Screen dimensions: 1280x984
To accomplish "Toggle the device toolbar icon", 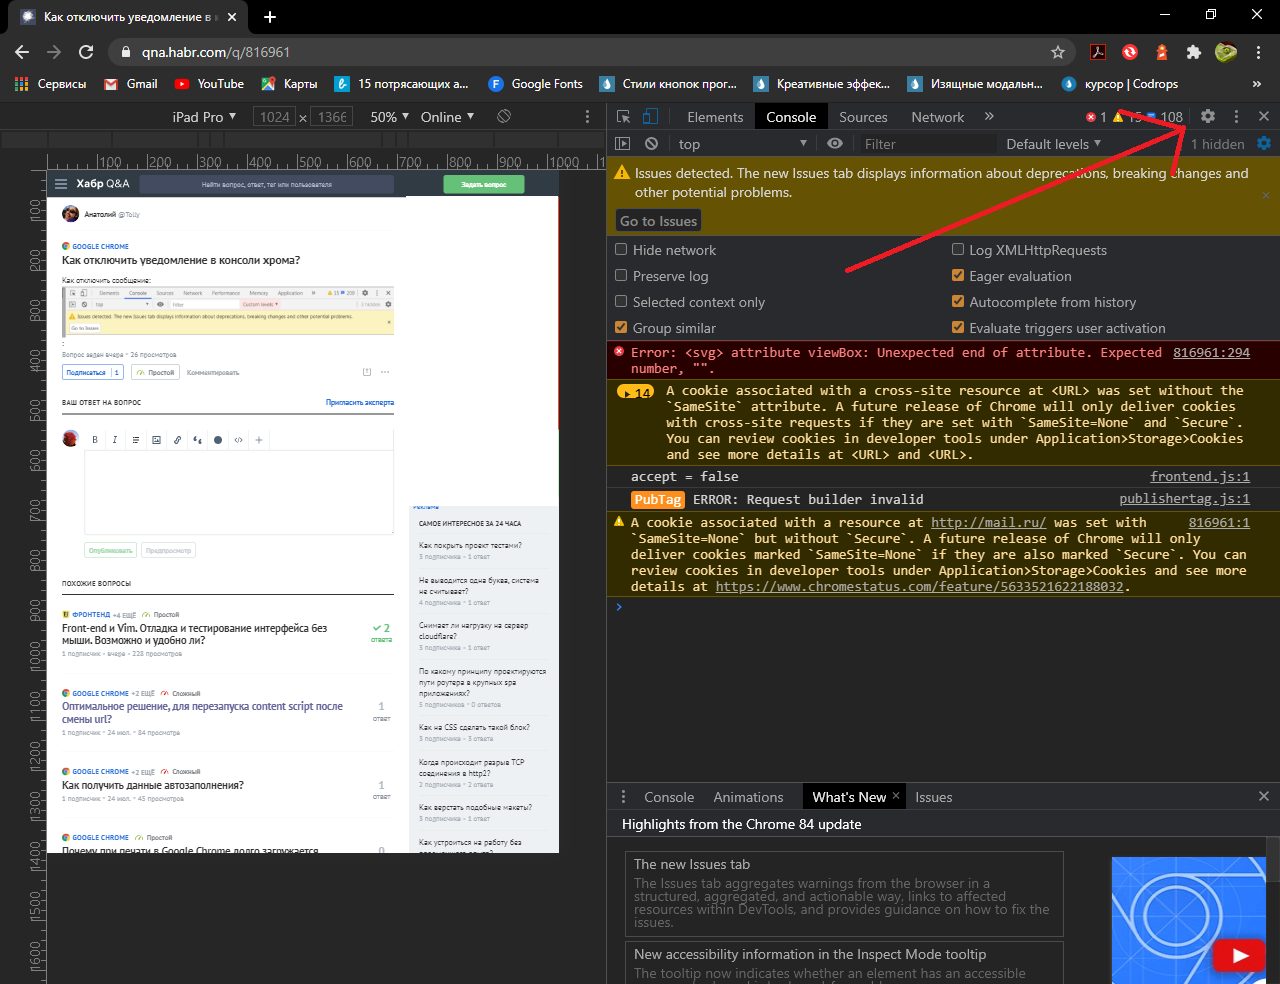I will pyautogui.click(x=651, y=117).
